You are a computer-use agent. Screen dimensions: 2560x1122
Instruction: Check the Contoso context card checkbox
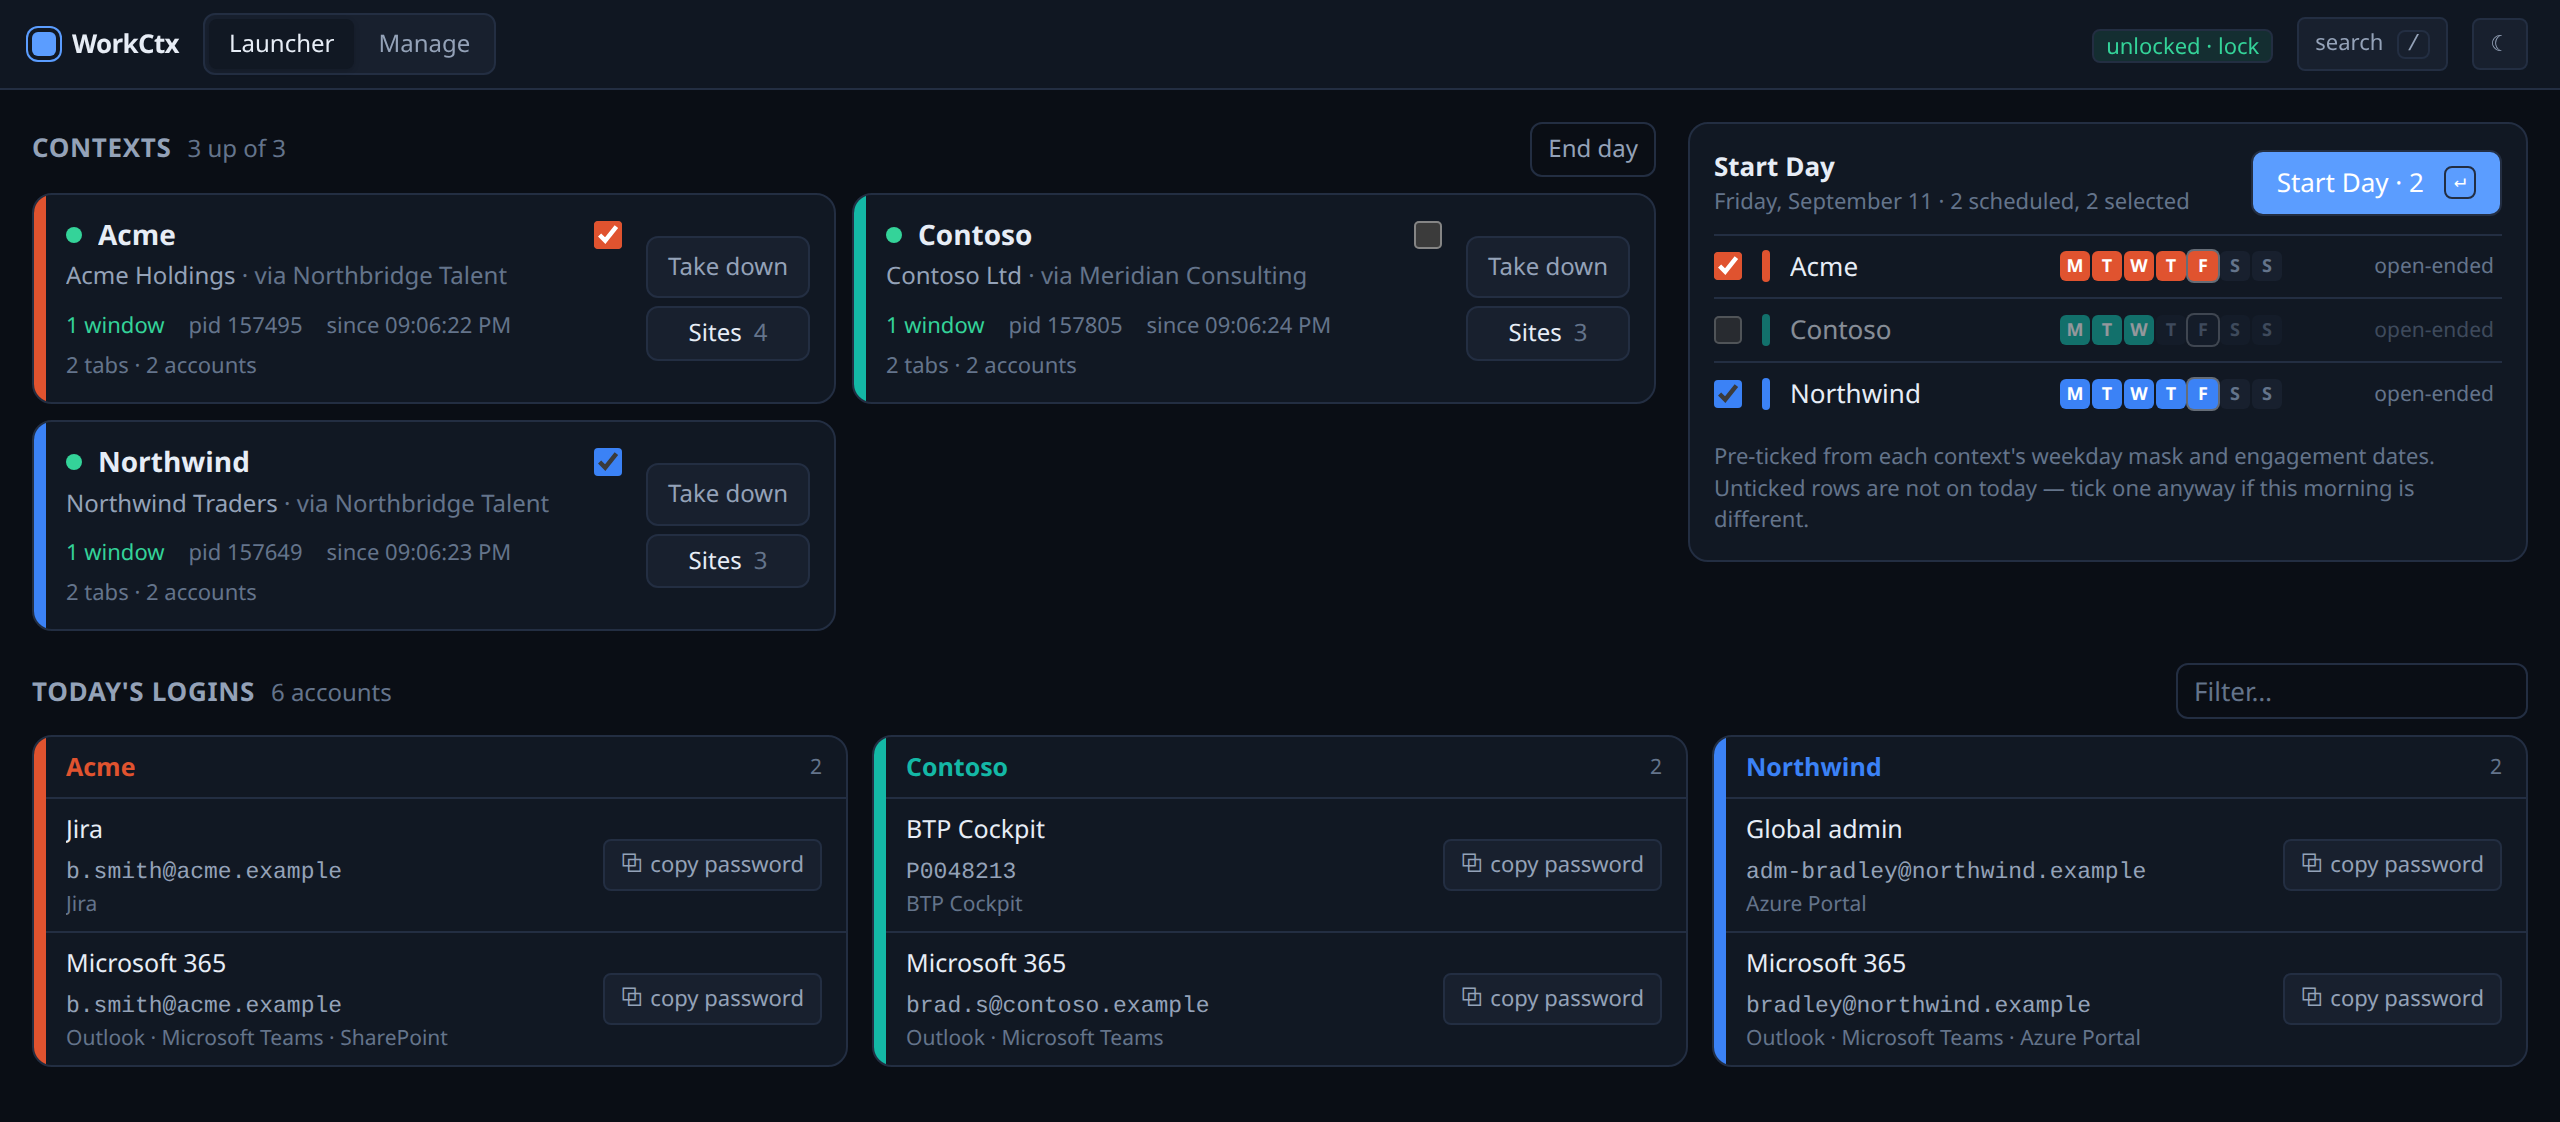(1427, 235)
